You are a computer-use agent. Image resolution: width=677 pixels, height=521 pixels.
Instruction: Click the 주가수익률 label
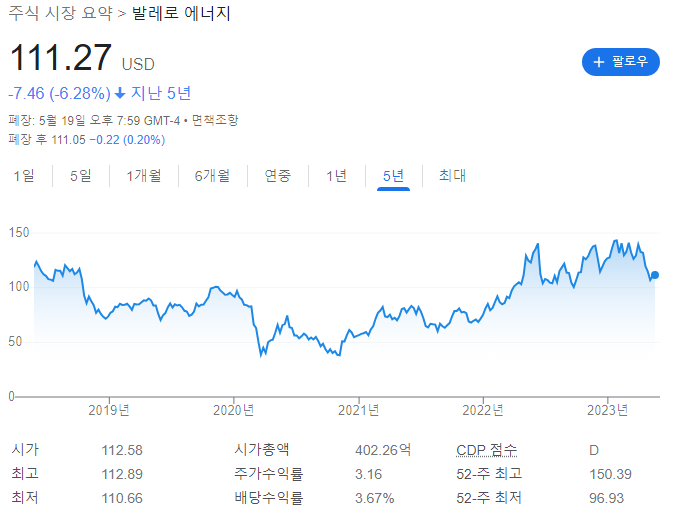[x=269, y=474]
